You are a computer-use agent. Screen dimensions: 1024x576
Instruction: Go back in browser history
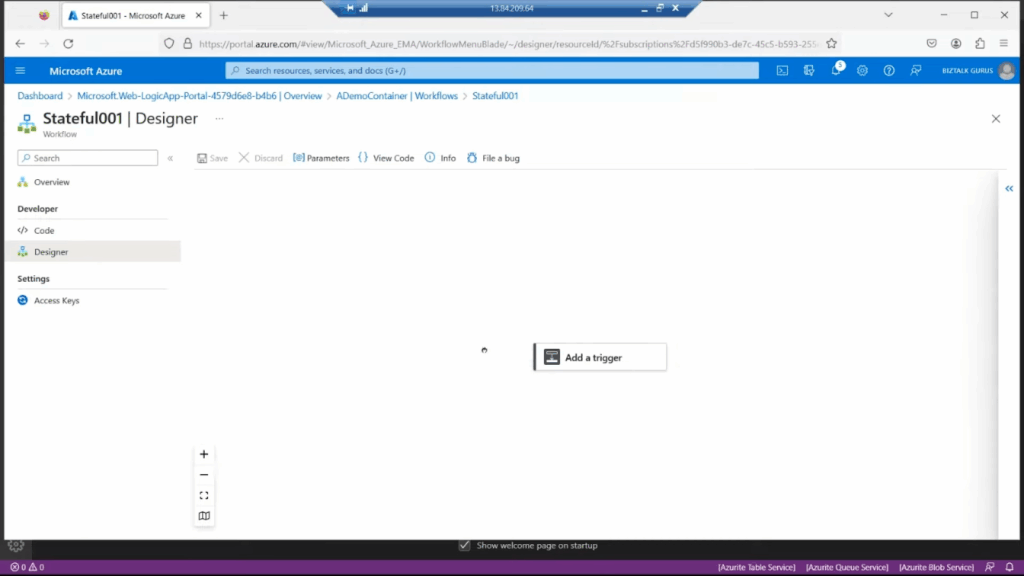(20, 44)
